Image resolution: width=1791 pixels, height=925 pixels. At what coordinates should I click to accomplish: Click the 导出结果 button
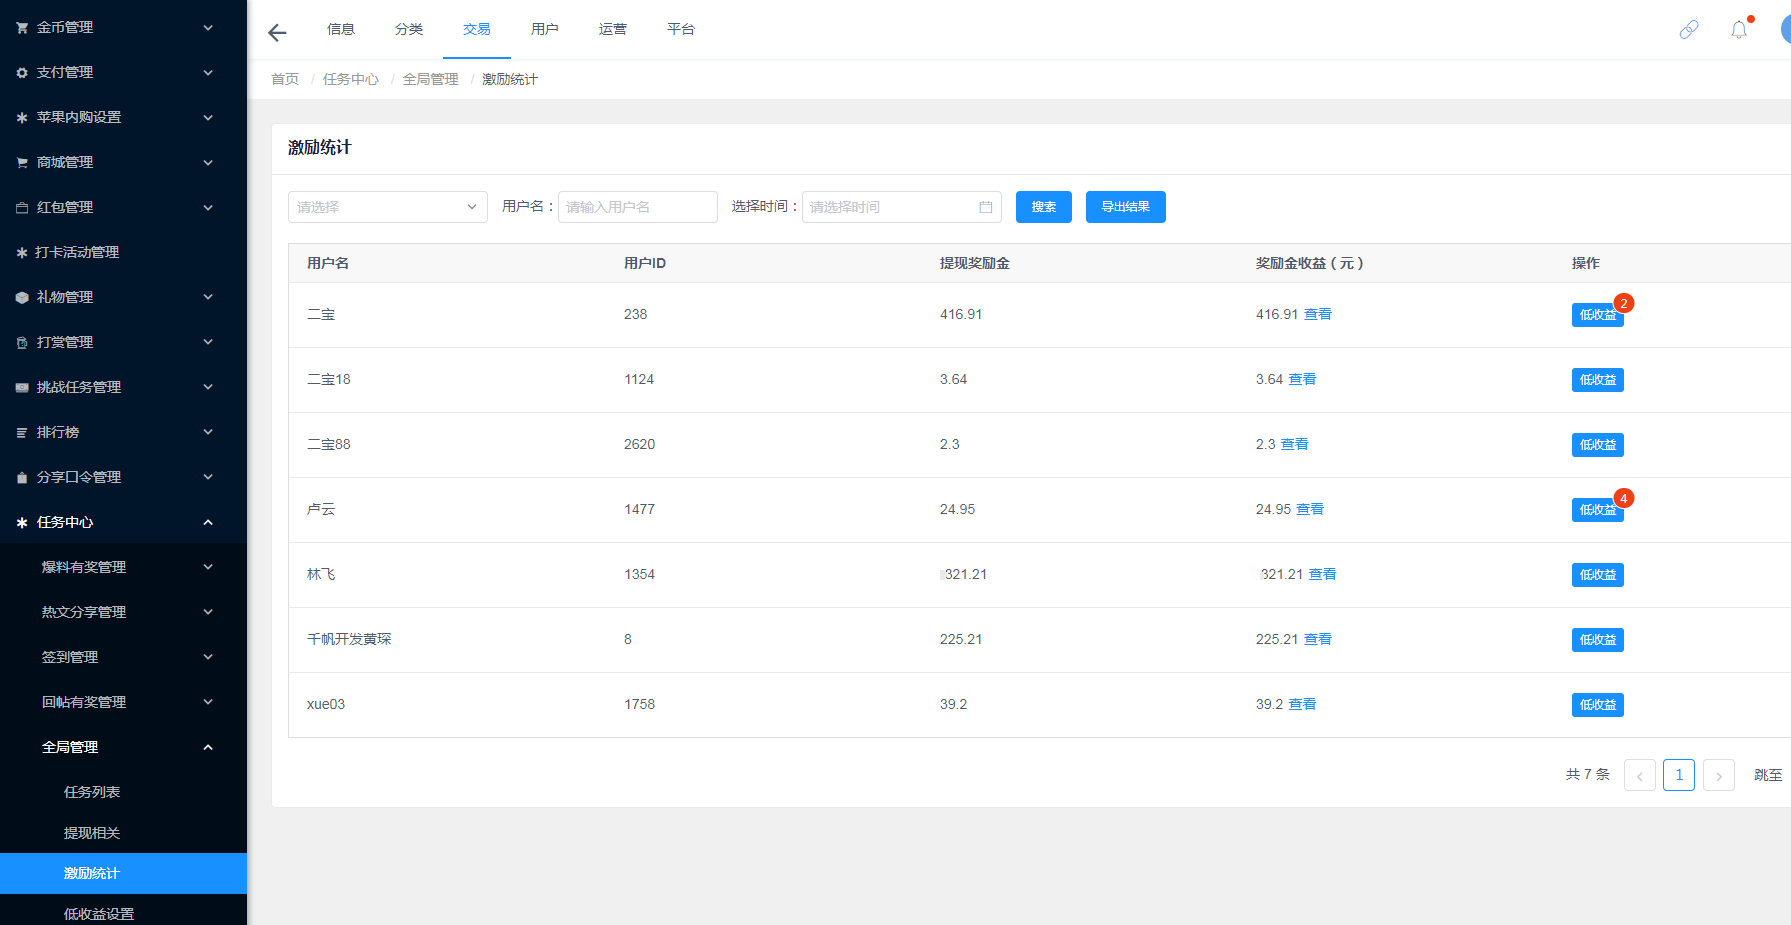[1126, 207]
